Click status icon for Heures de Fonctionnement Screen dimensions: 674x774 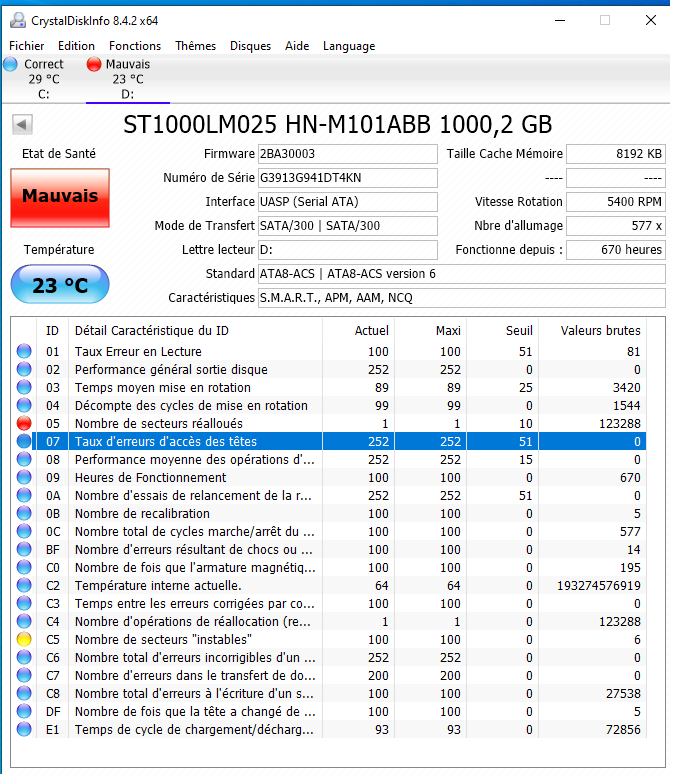(24, 477)
